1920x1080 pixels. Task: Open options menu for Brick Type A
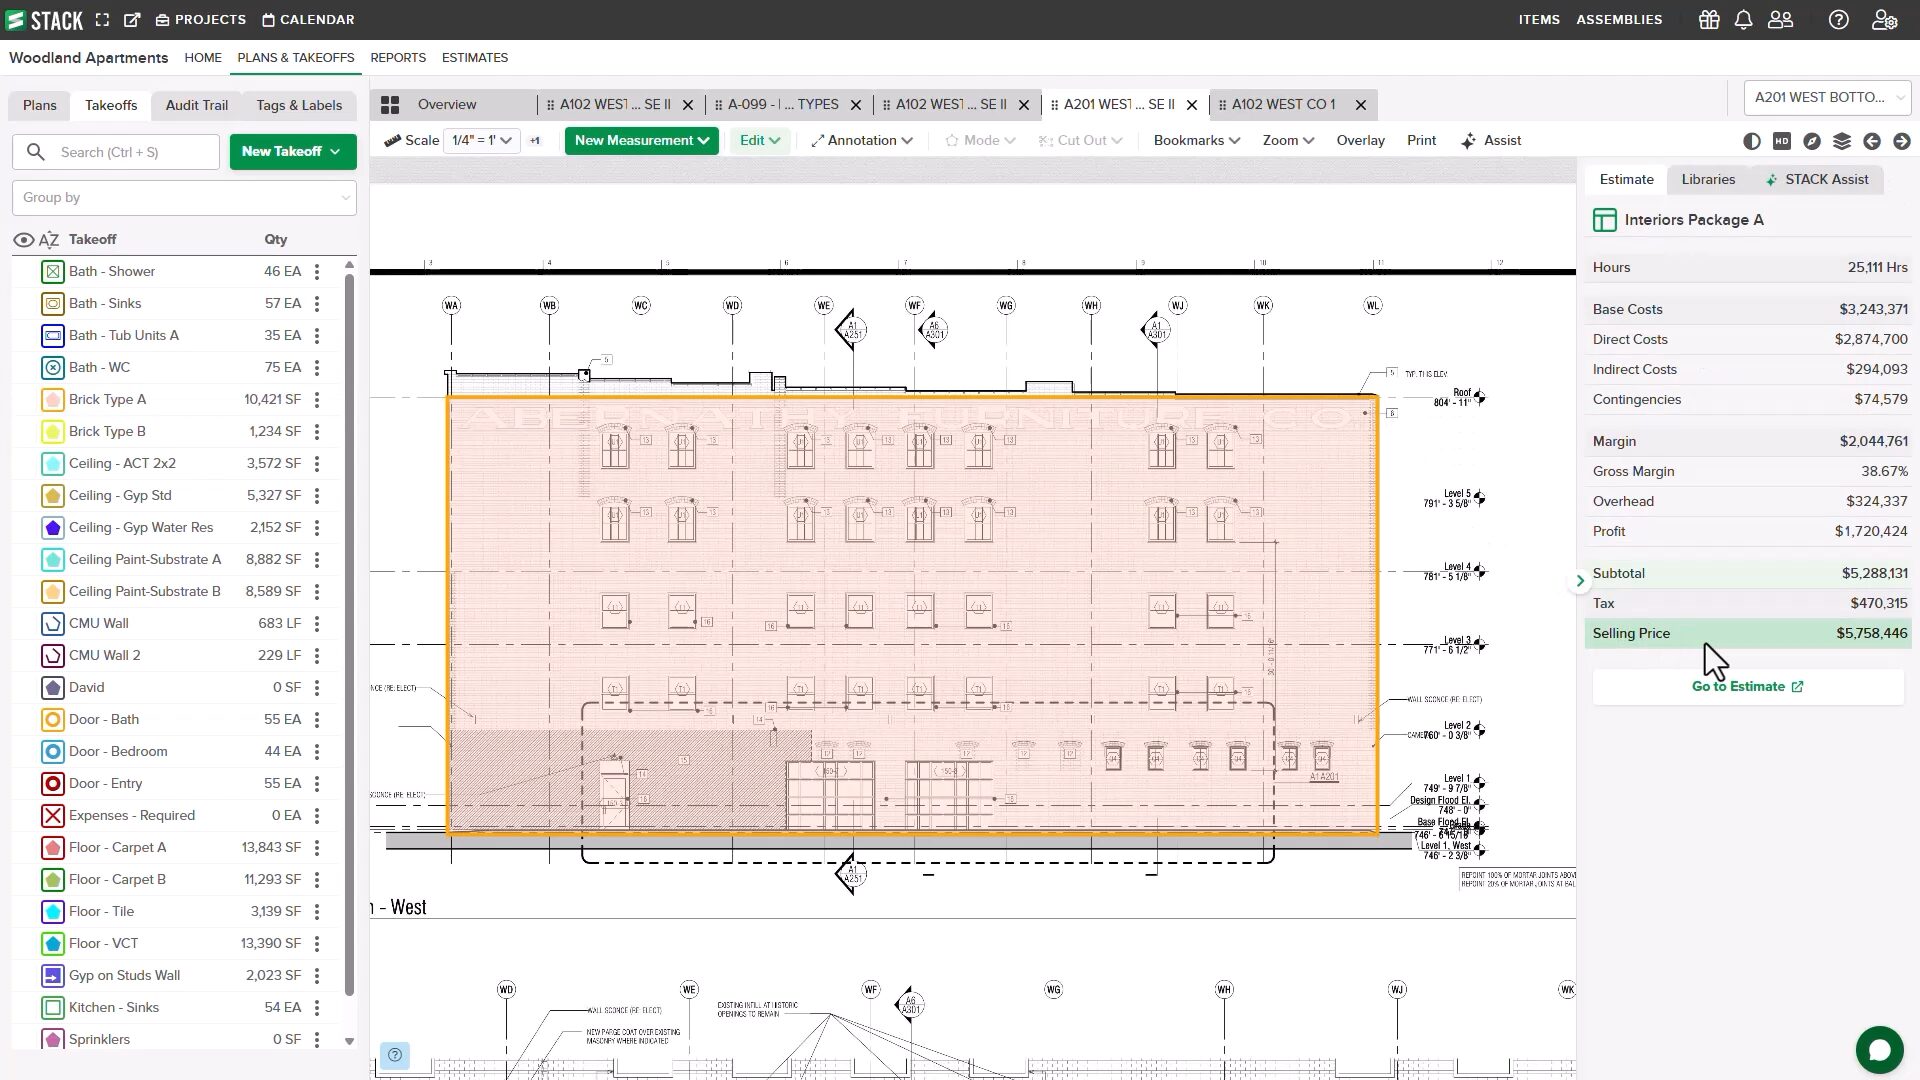tap(317, 400)
